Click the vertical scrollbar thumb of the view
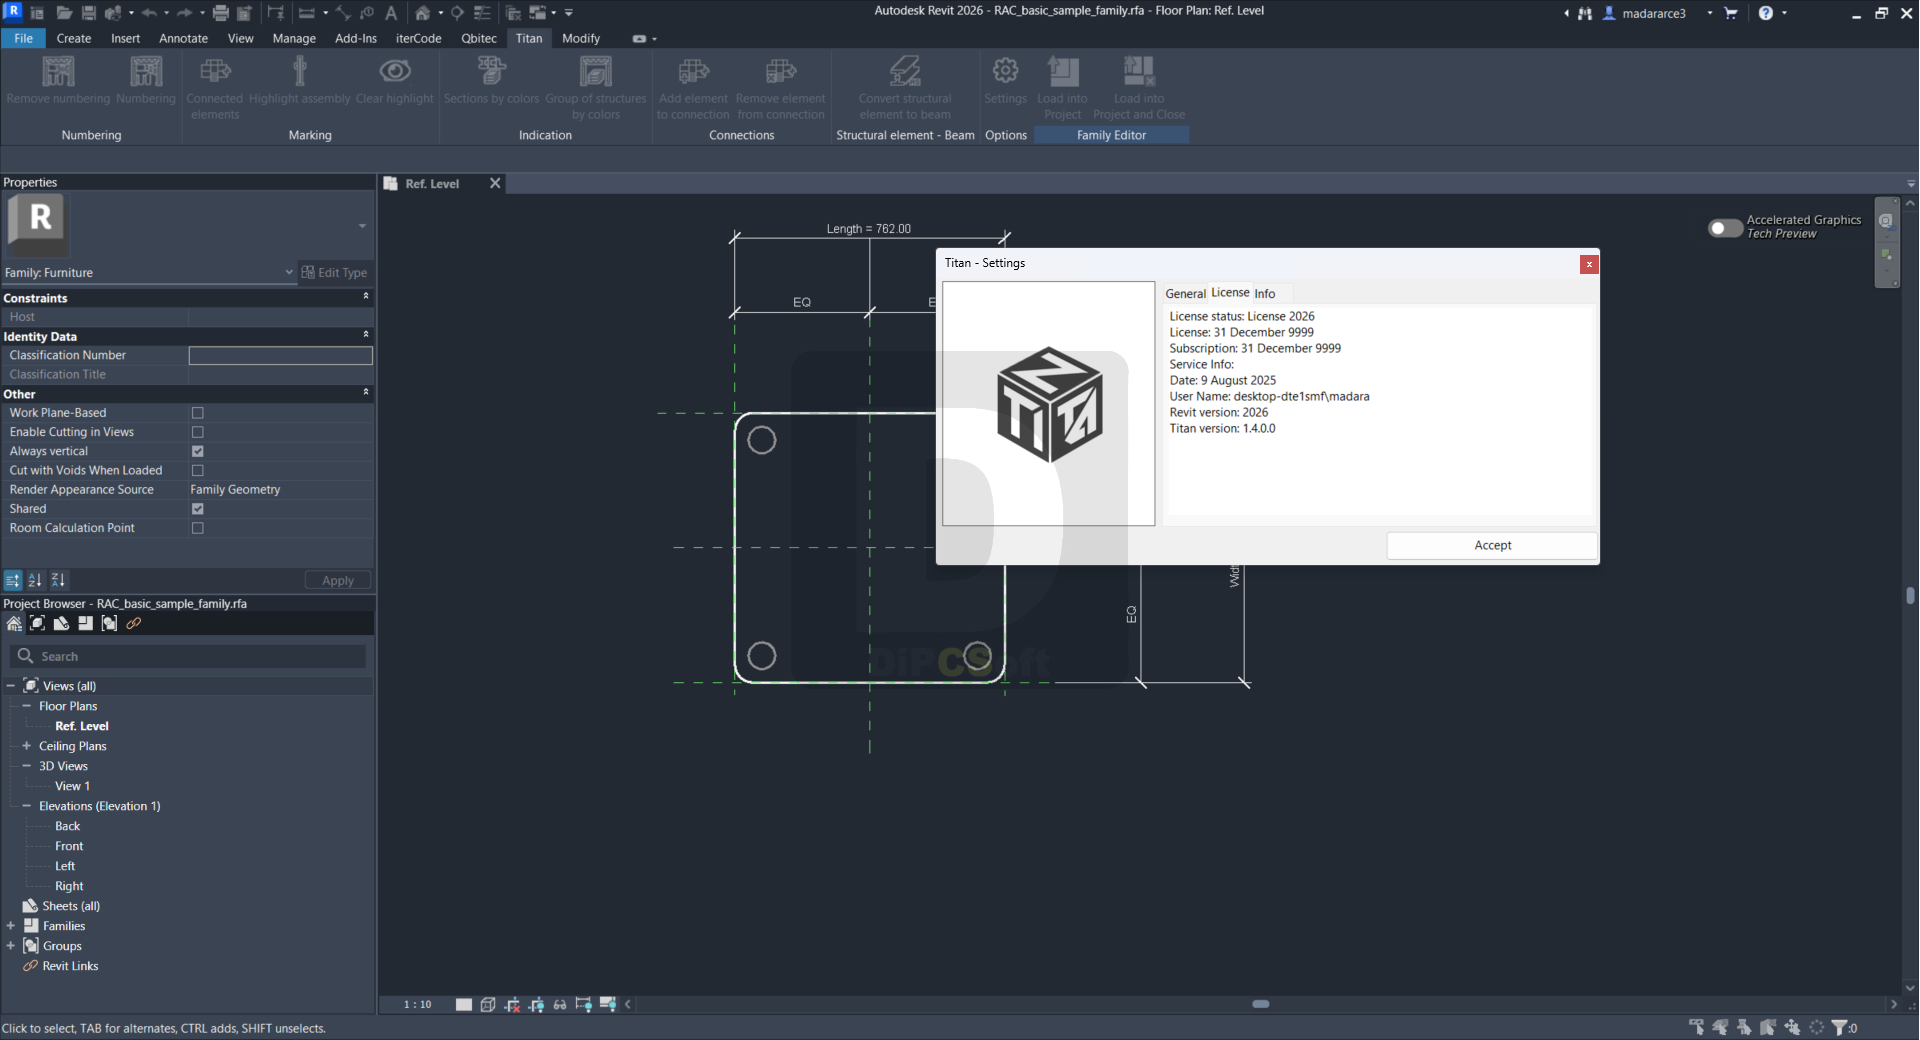Viewport: 1920px width, 1040px height. click(x=1910, y=595)
